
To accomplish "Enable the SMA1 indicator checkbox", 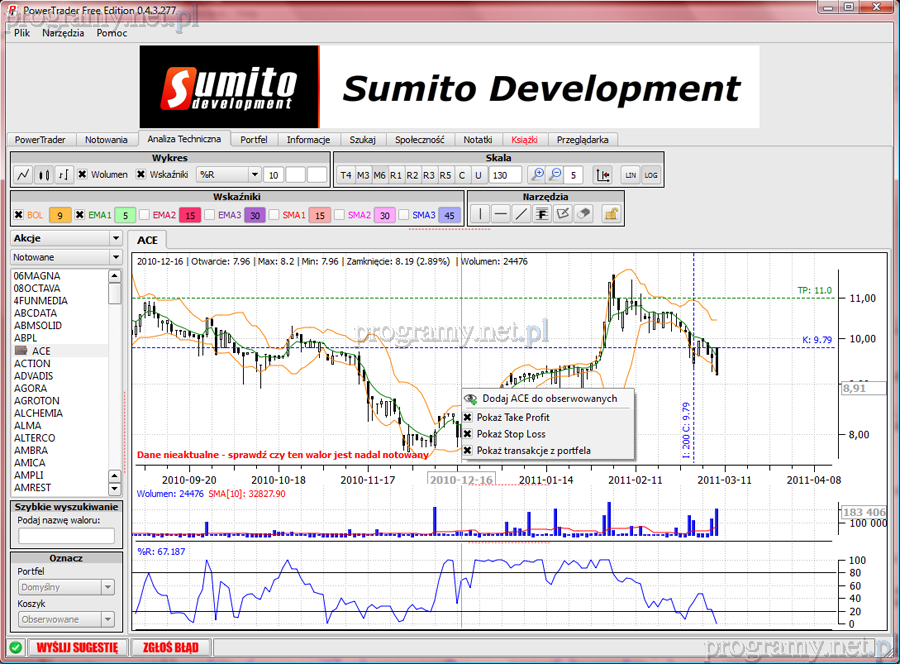I will [274, 215].
